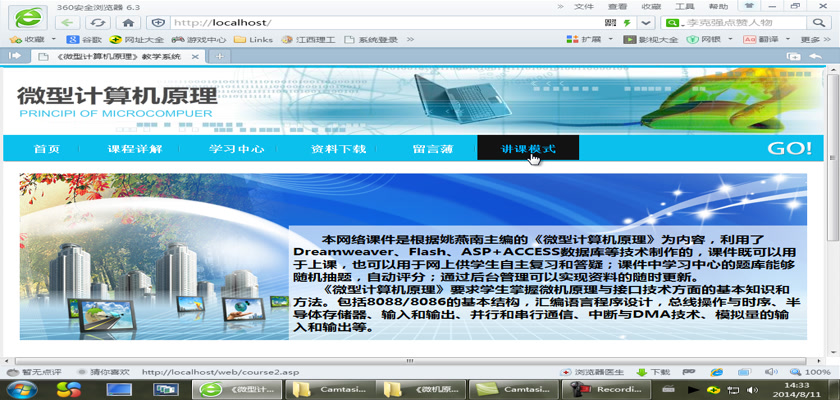The image size is (840, 400).
Task: Click the skin shirt icon in title bar
Action: [749, 6]
